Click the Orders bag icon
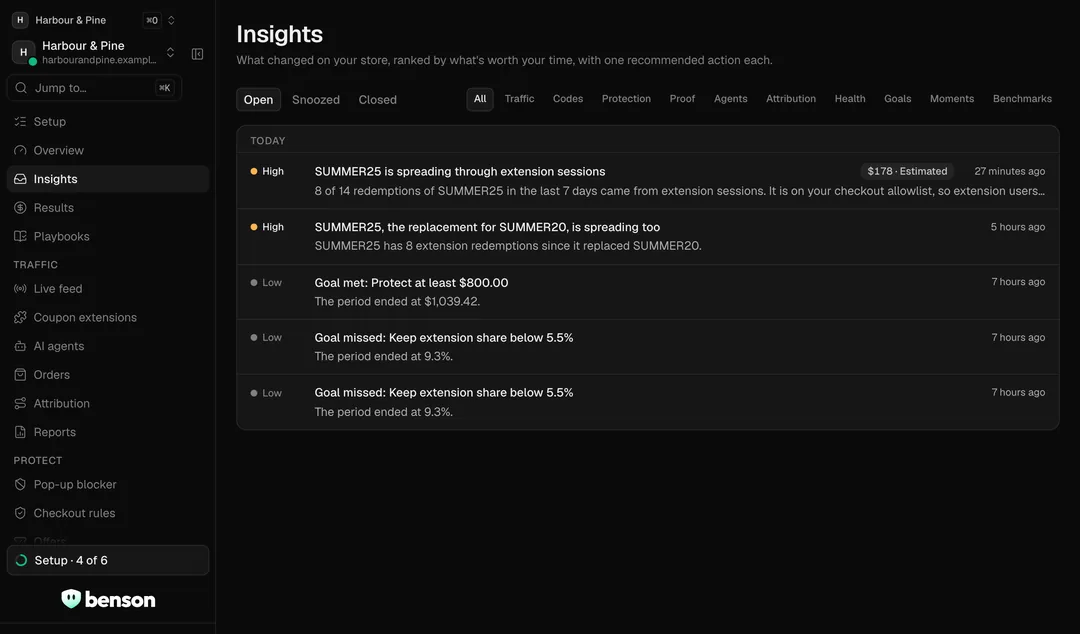 point(20,375)
